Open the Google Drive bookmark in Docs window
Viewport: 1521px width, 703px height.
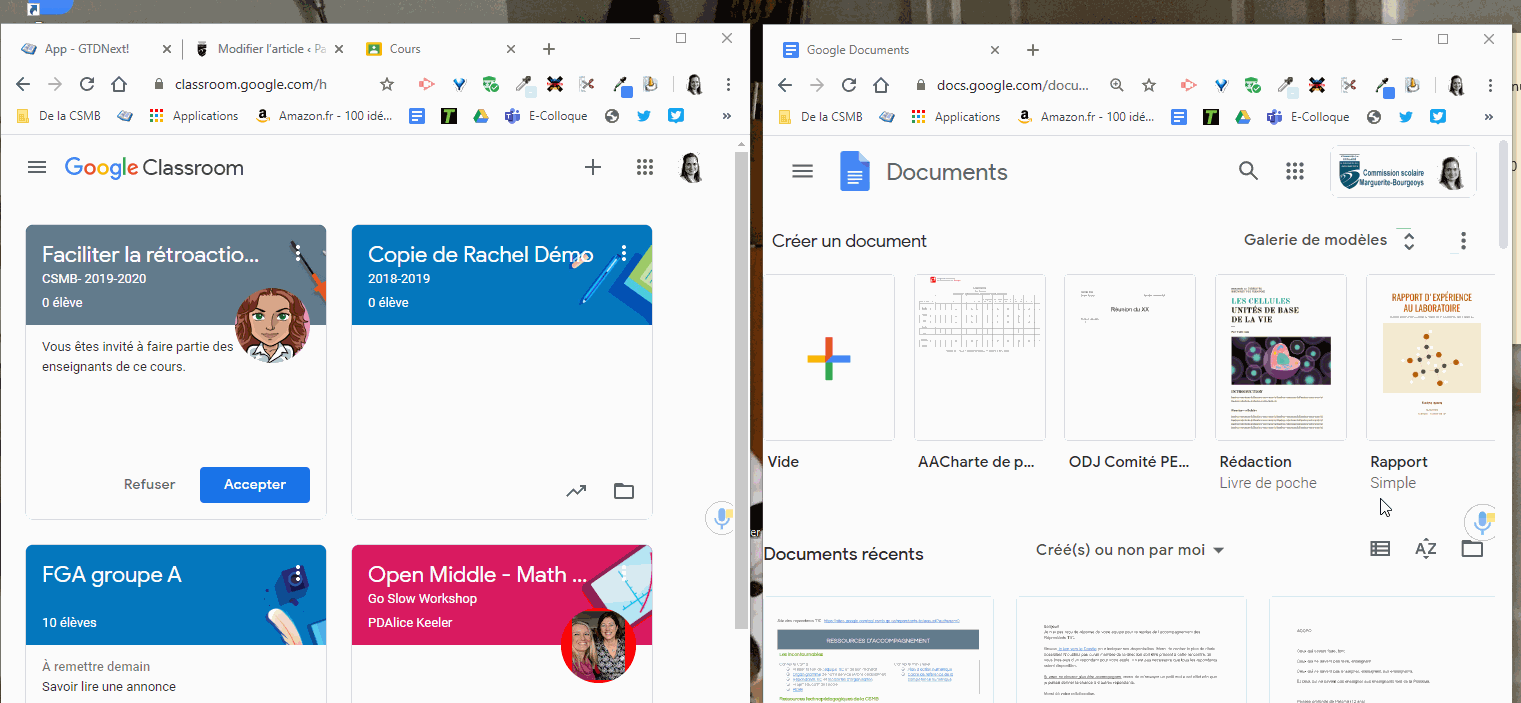(1242, 116)
